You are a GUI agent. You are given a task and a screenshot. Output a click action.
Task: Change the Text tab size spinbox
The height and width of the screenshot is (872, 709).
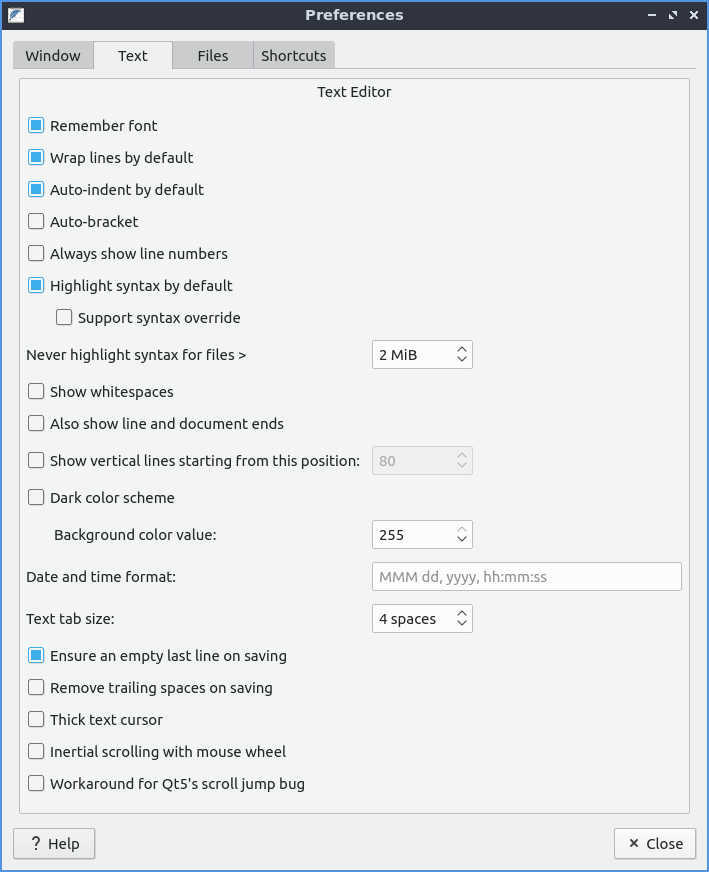[x=421, y=619]
